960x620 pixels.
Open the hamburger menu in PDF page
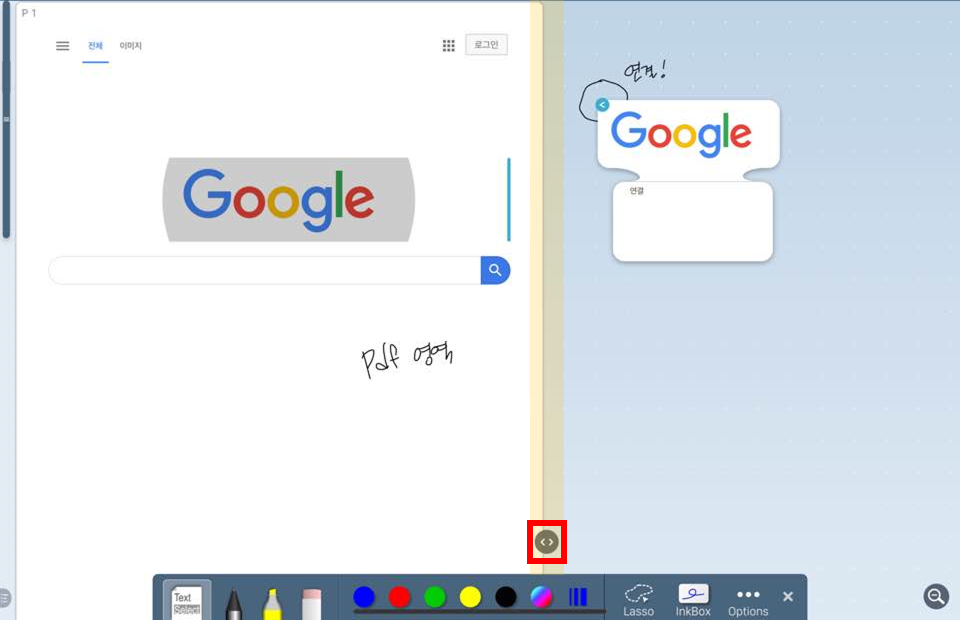pos(62,46)
